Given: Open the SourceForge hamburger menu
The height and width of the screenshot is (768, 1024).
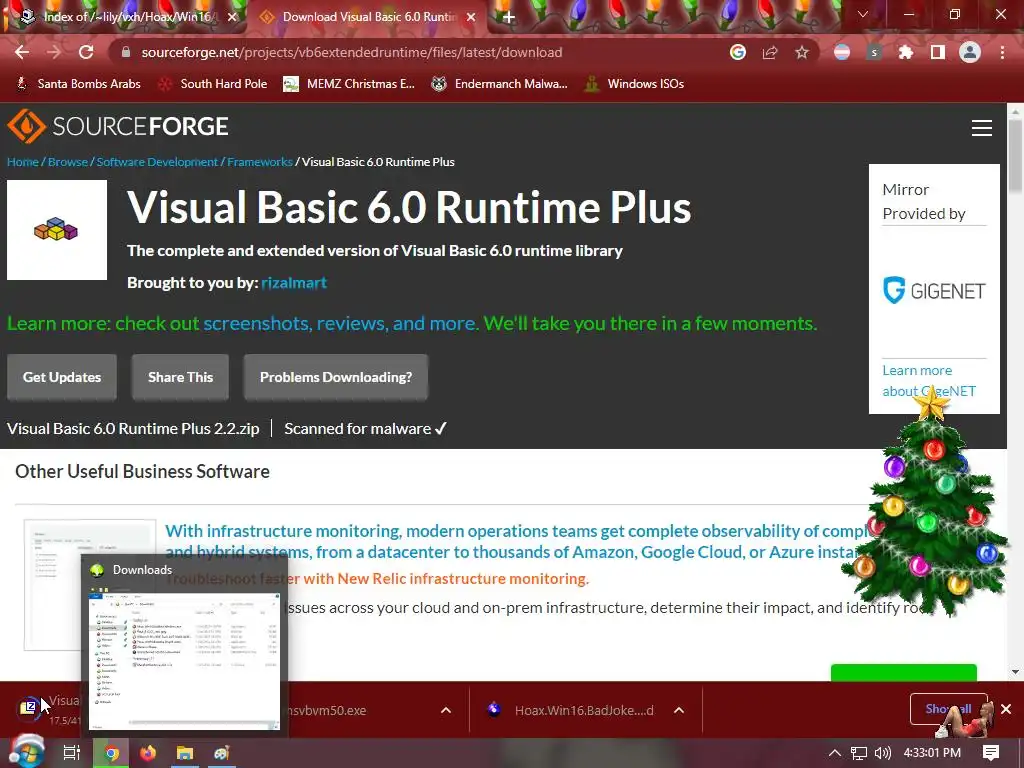Looking at the screenshot, I should [982, 127].
